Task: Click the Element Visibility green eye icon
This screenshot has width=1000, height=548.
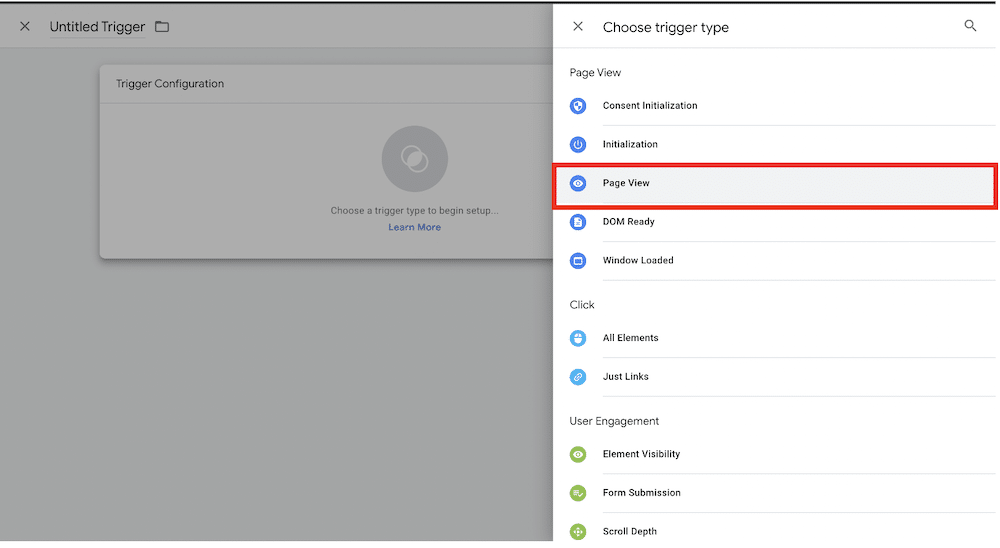Action: 578,454
